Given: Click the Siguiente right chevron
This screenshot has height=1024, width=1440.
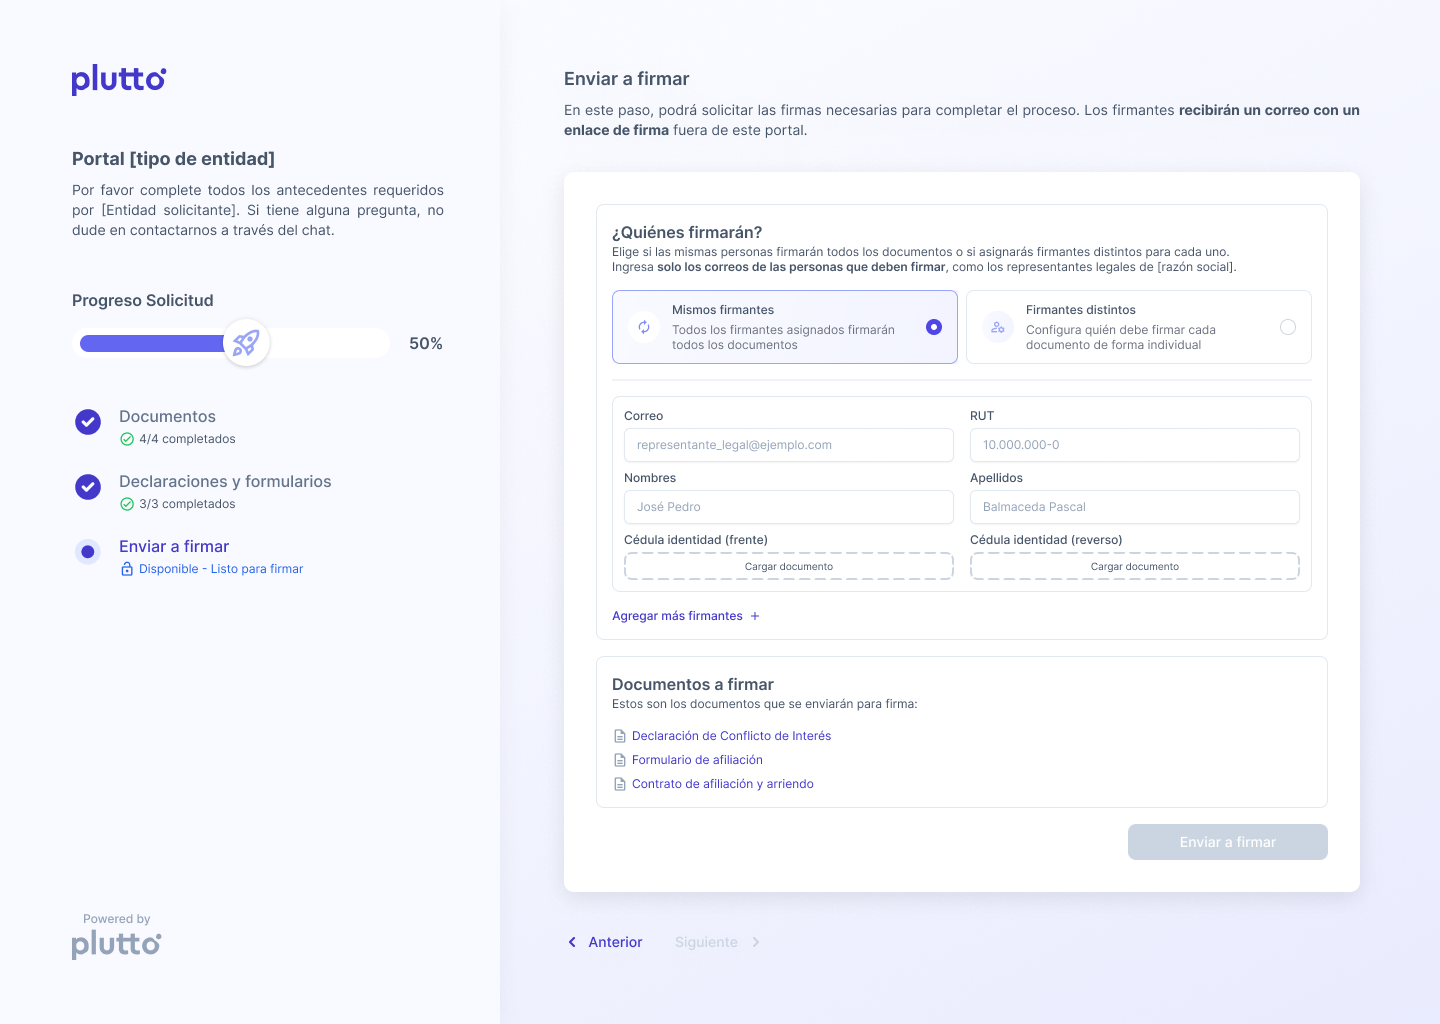Looking at the screenshot, I should 756,942.
